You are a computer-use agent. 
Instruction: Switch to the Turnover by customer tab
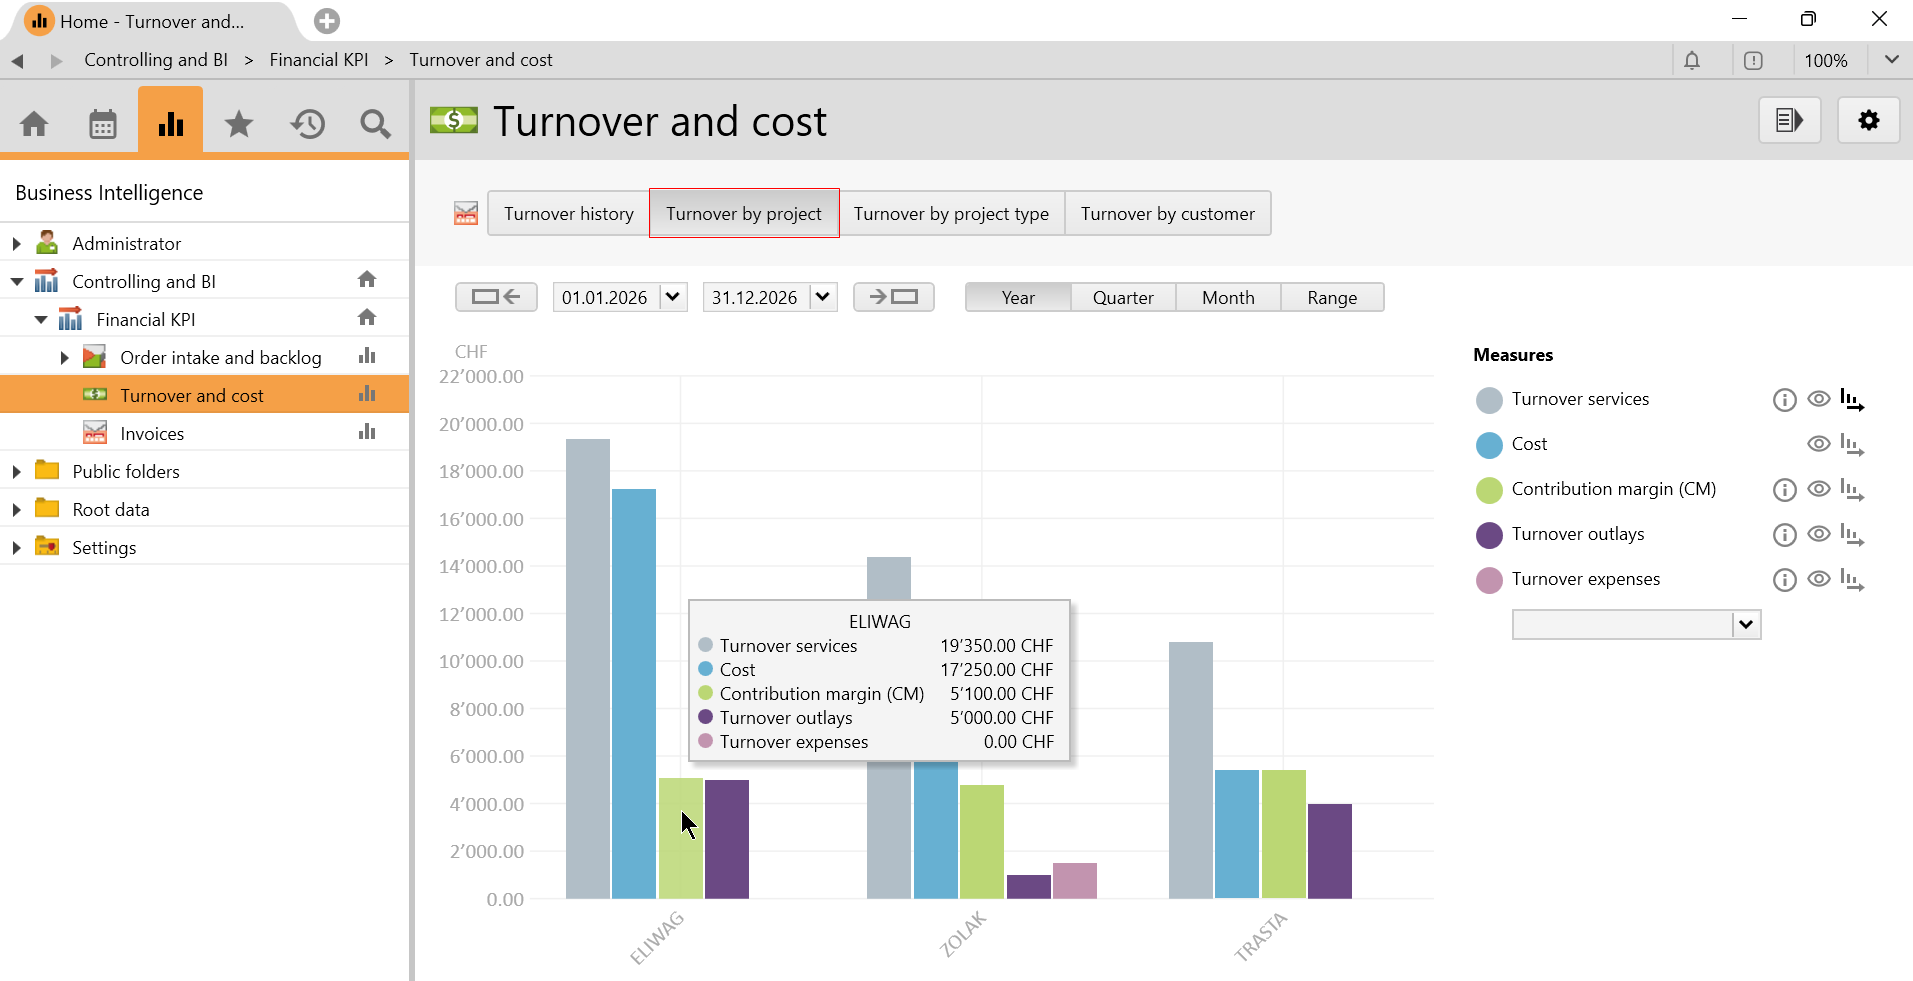point(1167,214)
